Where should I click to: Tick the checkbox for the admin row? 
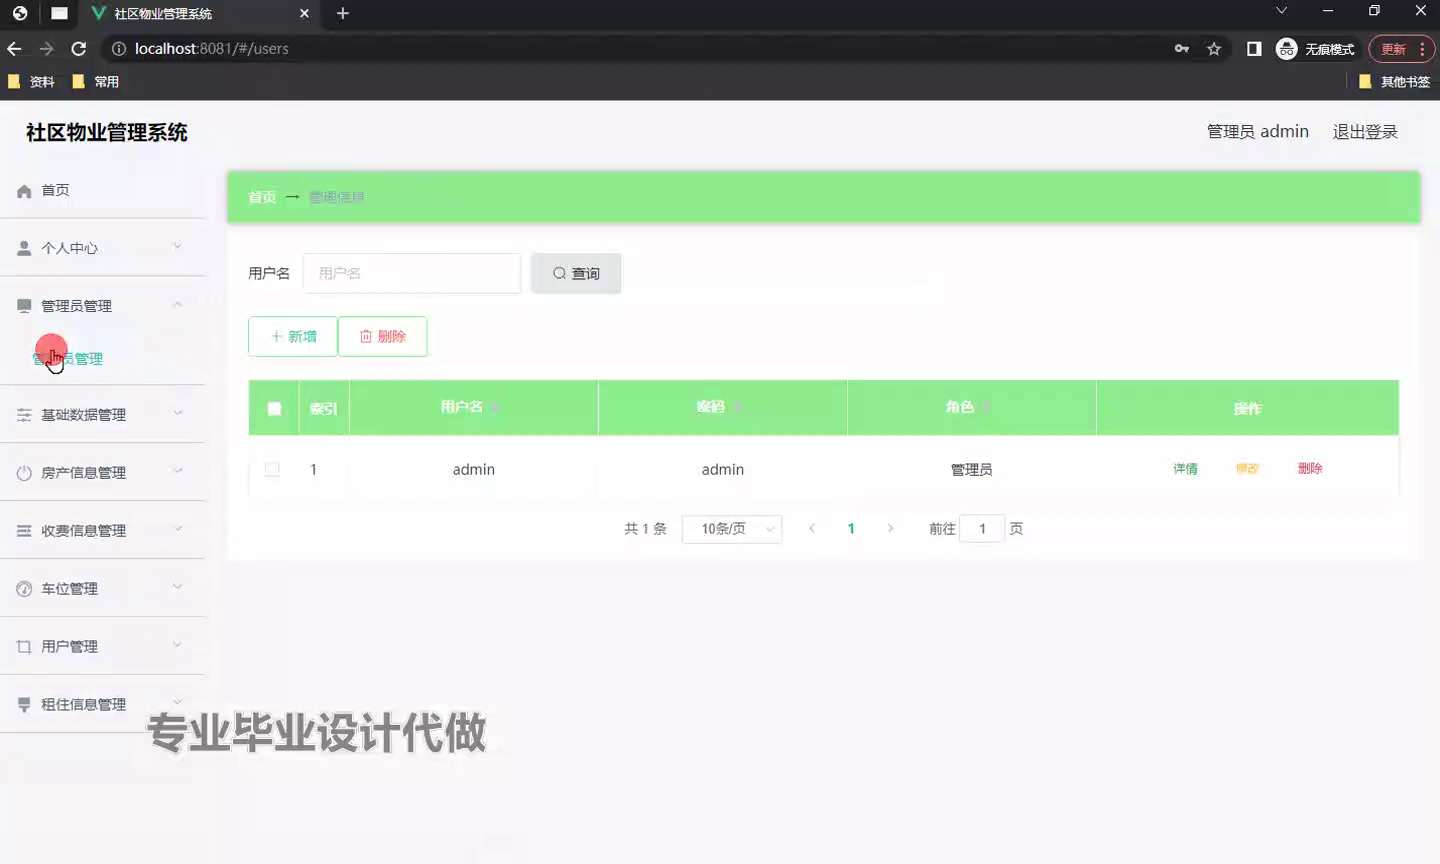click(272, 469)
